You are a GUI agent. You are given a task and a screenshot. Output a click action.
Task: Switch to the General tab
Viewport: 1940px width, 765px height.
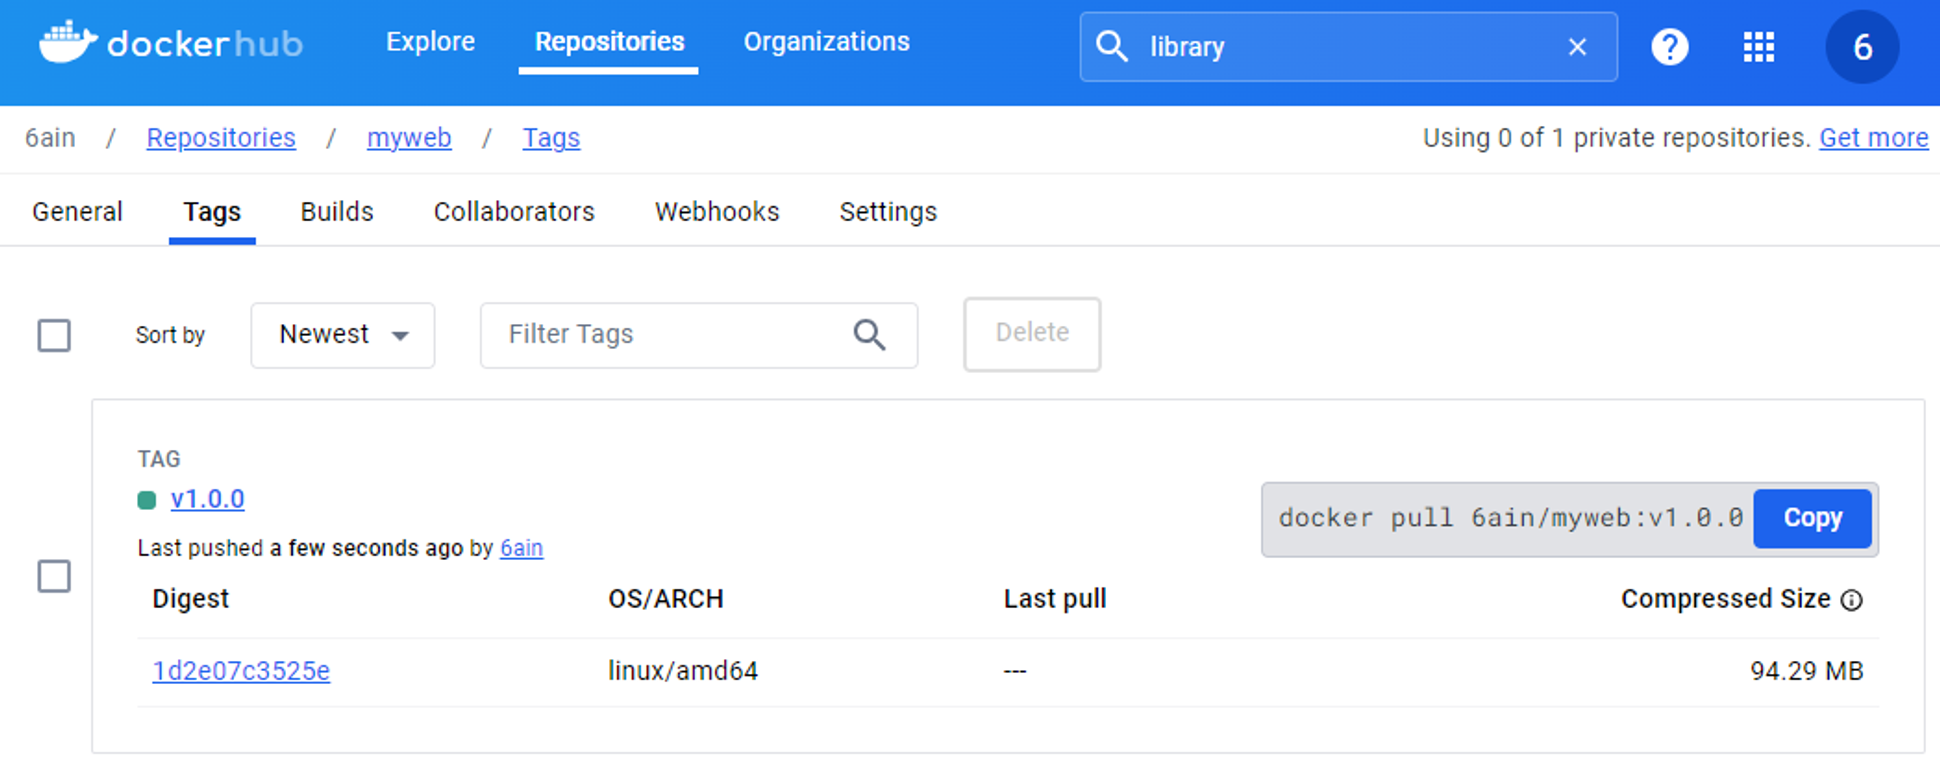(77, 212)
